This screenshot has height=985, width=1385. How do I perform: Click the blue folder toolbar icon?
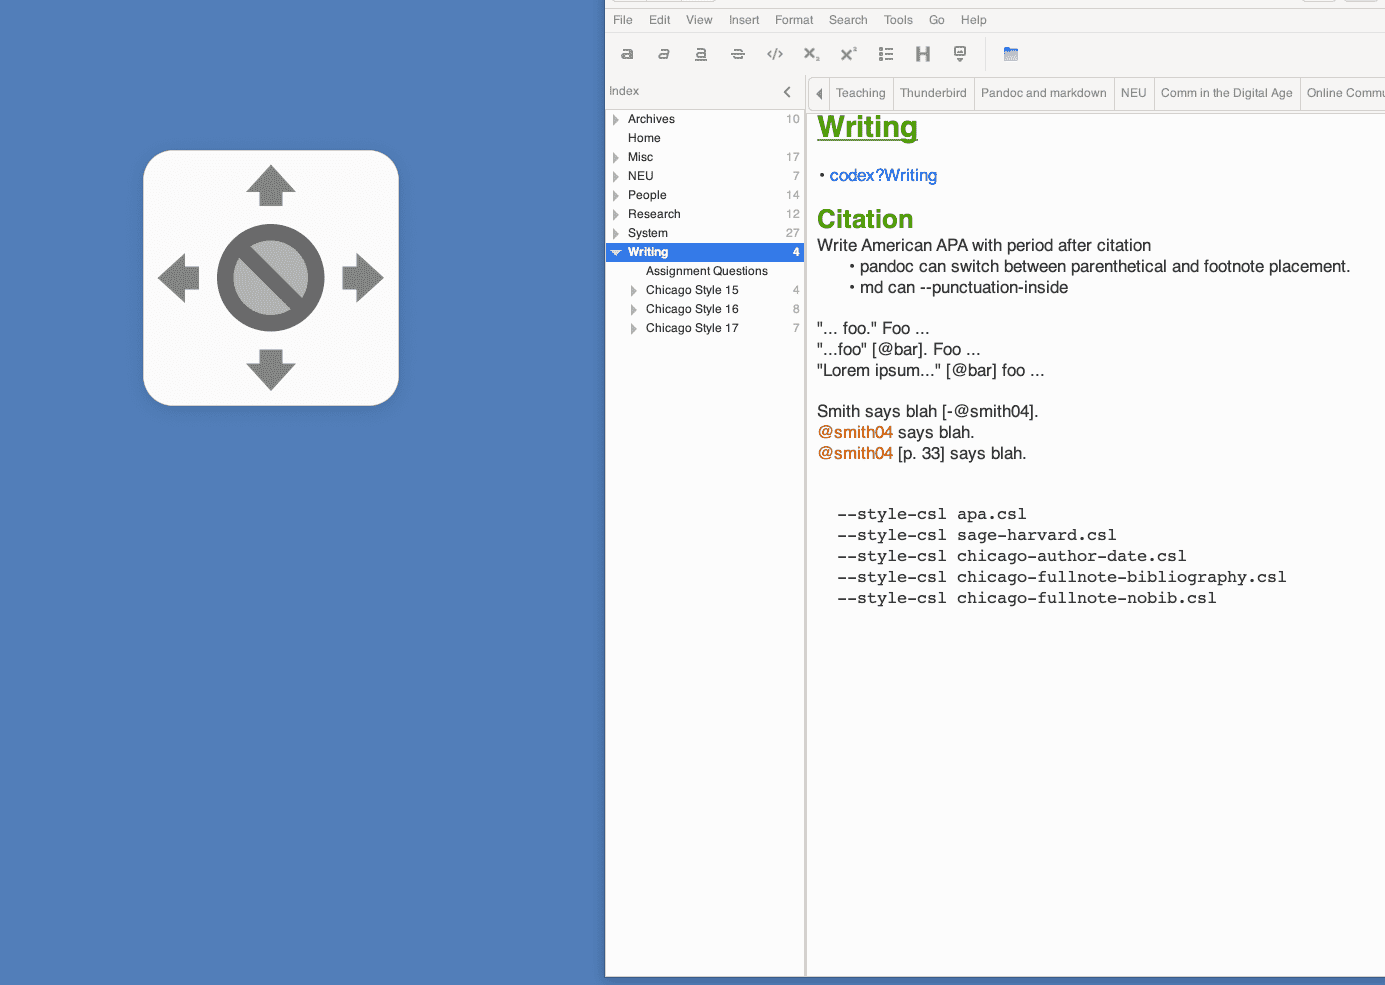(x=1011, y=54)
